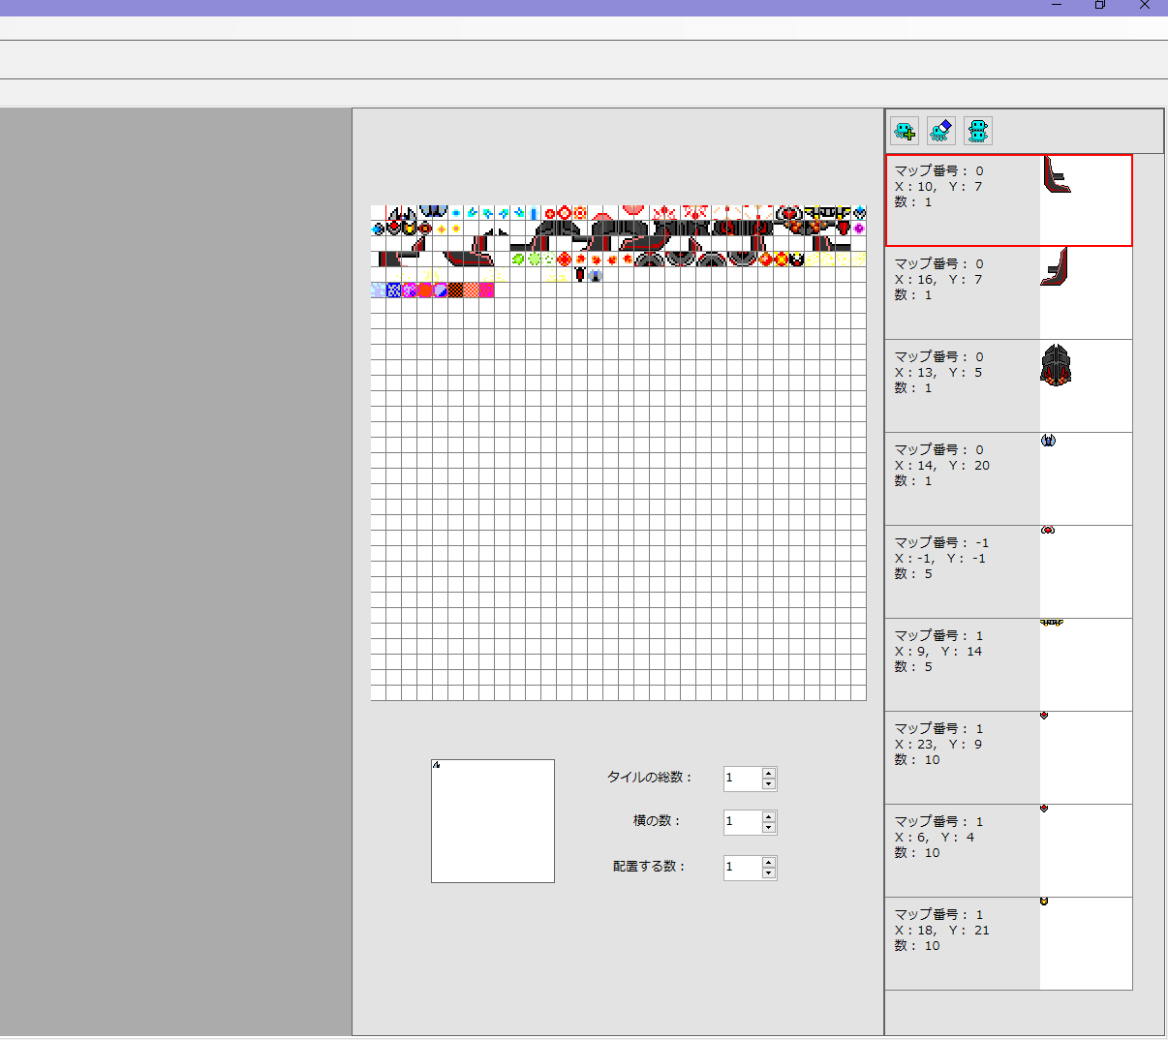Decrease the 配置する数 value with down arrow

(768, 873)
